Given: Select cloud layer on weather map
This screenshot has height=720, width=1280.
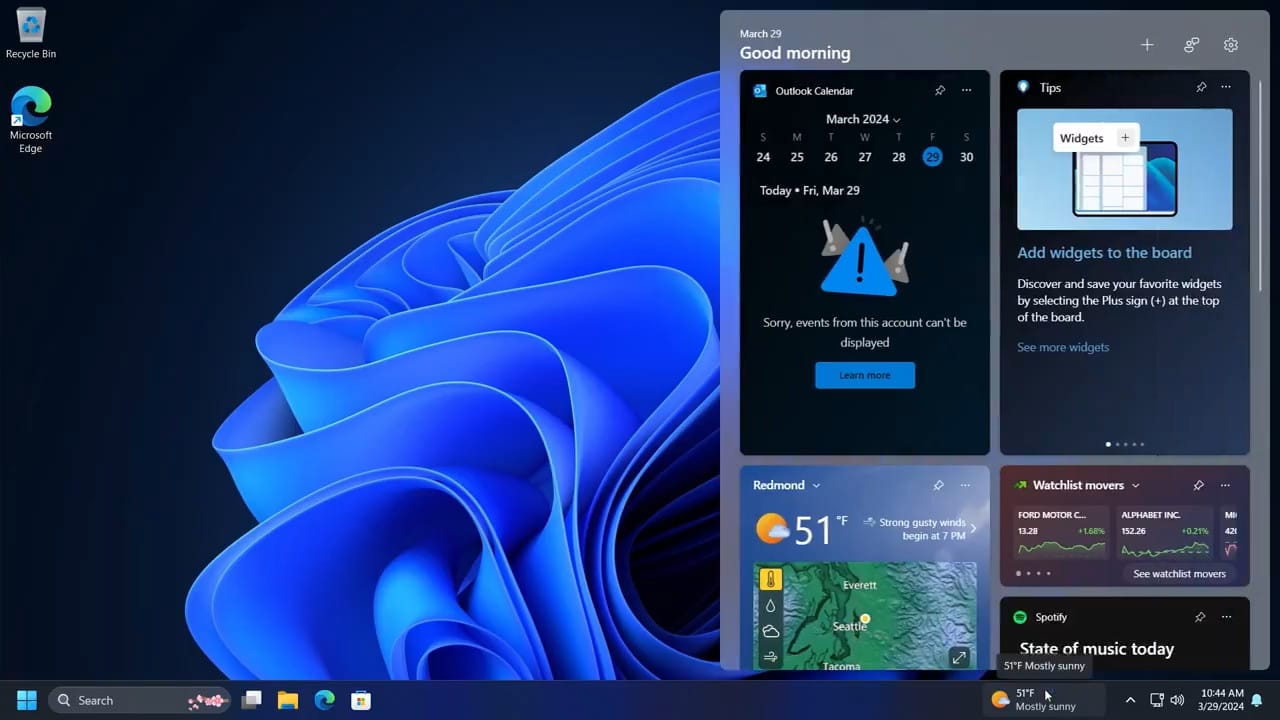Looking at the screenshot, I should pos(770,631).
